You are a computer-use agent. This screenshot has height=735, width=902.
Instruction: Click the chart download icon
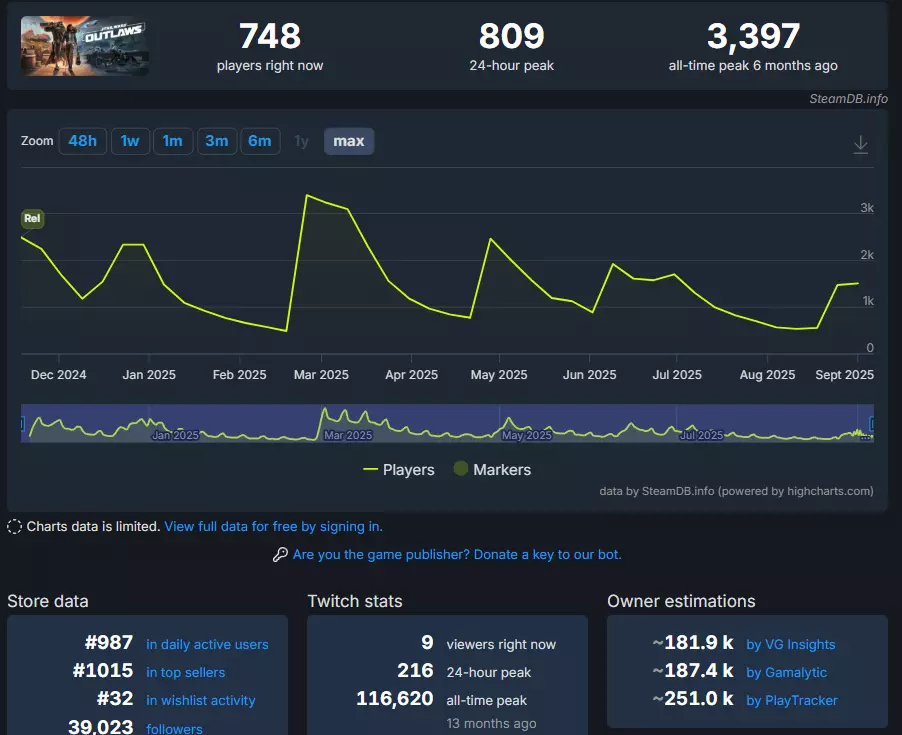click(860, 144)
